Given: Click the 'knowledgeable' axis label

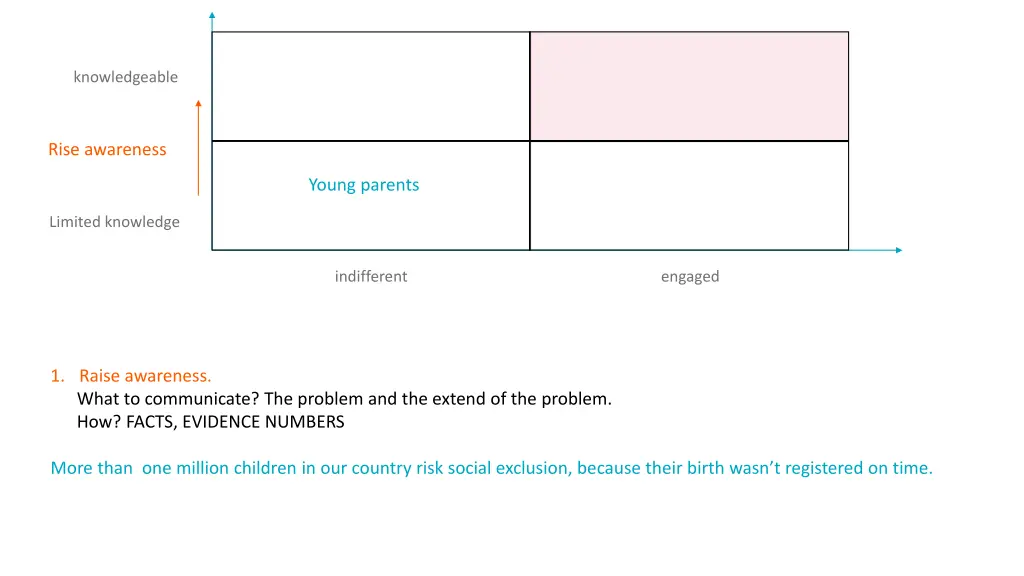Looking at the screenshot, I should tap(125, 77).
